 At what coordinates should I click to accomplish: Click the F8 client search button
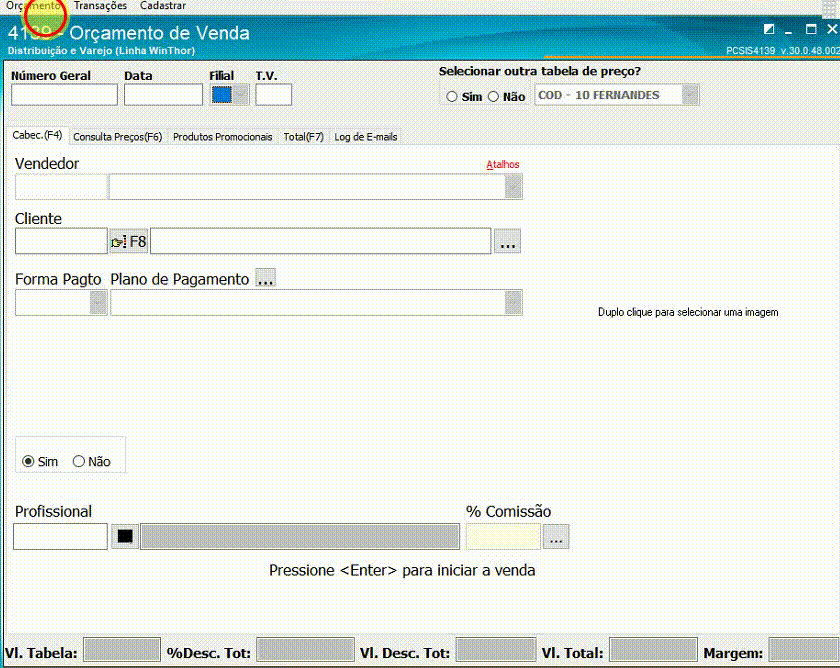click(x=129, y=242)
